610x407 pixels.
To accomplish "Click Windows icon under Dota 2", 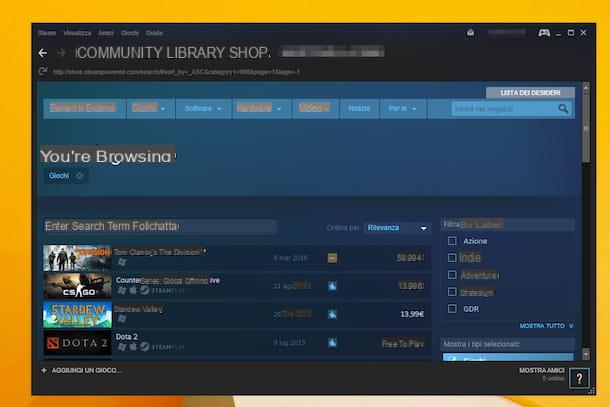I will (122, 347).
